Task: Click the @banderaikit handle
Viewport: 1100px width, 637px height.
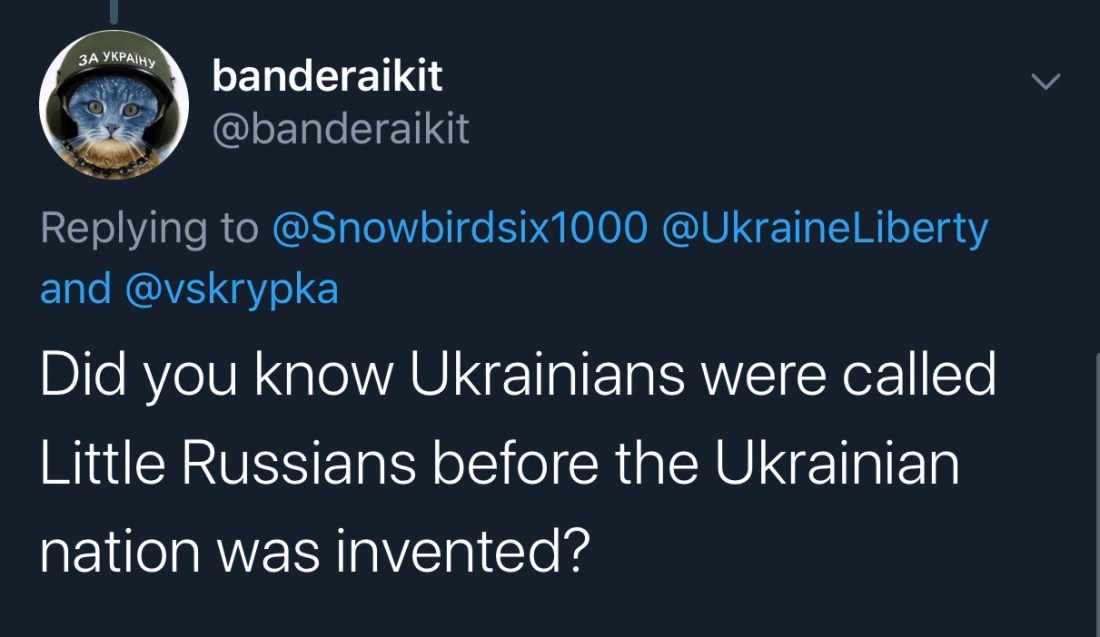Action: [x=340, y=128]
